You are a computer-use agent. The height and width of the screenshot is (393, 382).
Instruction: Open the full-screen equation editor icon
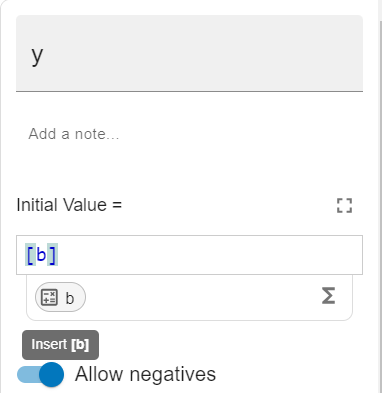[x=344, y=205]
